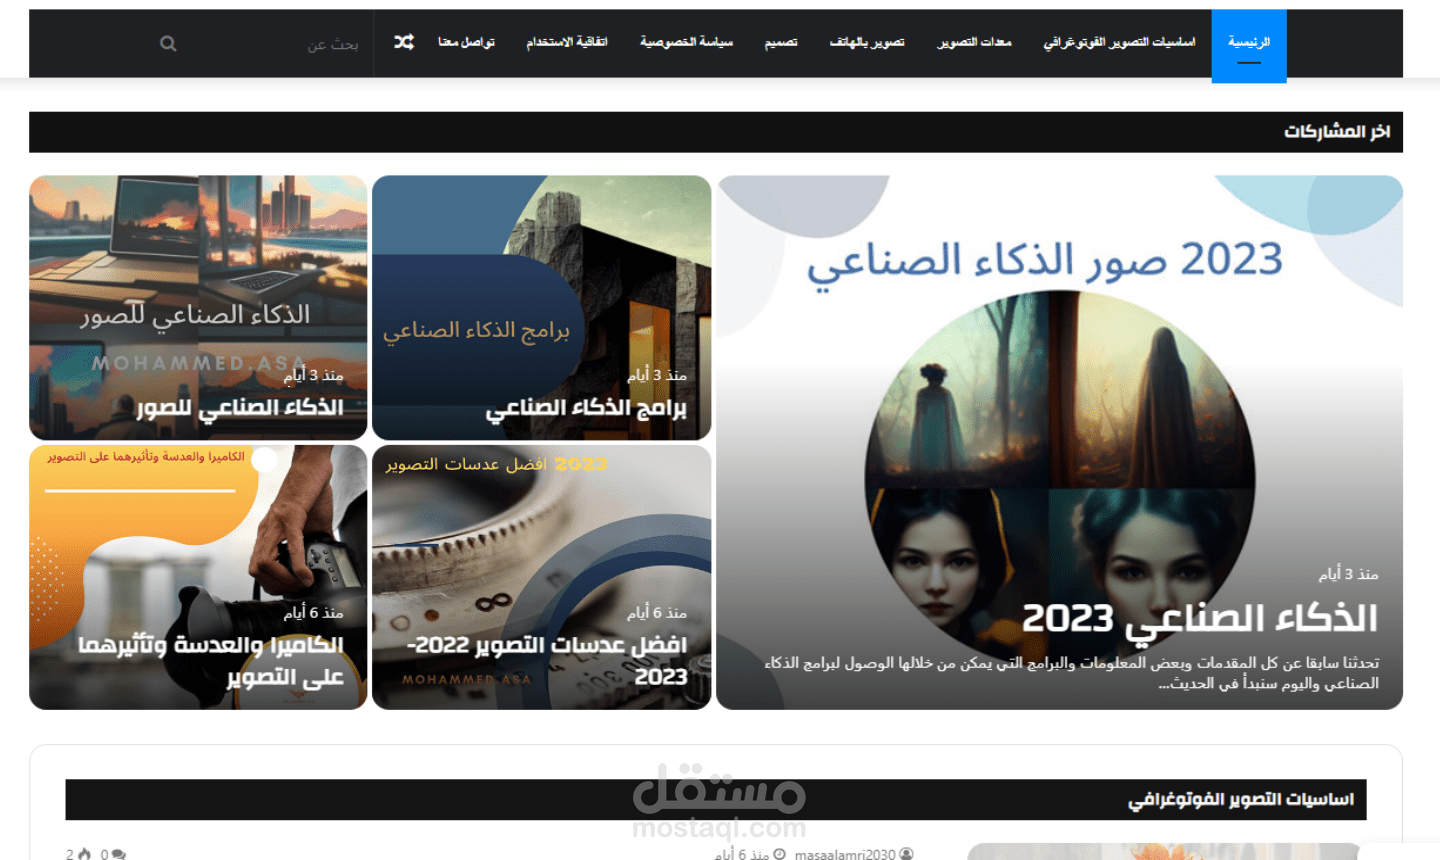Click اساسيات التصوير الفوتوغرافي section heading
Image resolution: width=1440 pixels, height=860 pixels.
[x=1241, y=800]
